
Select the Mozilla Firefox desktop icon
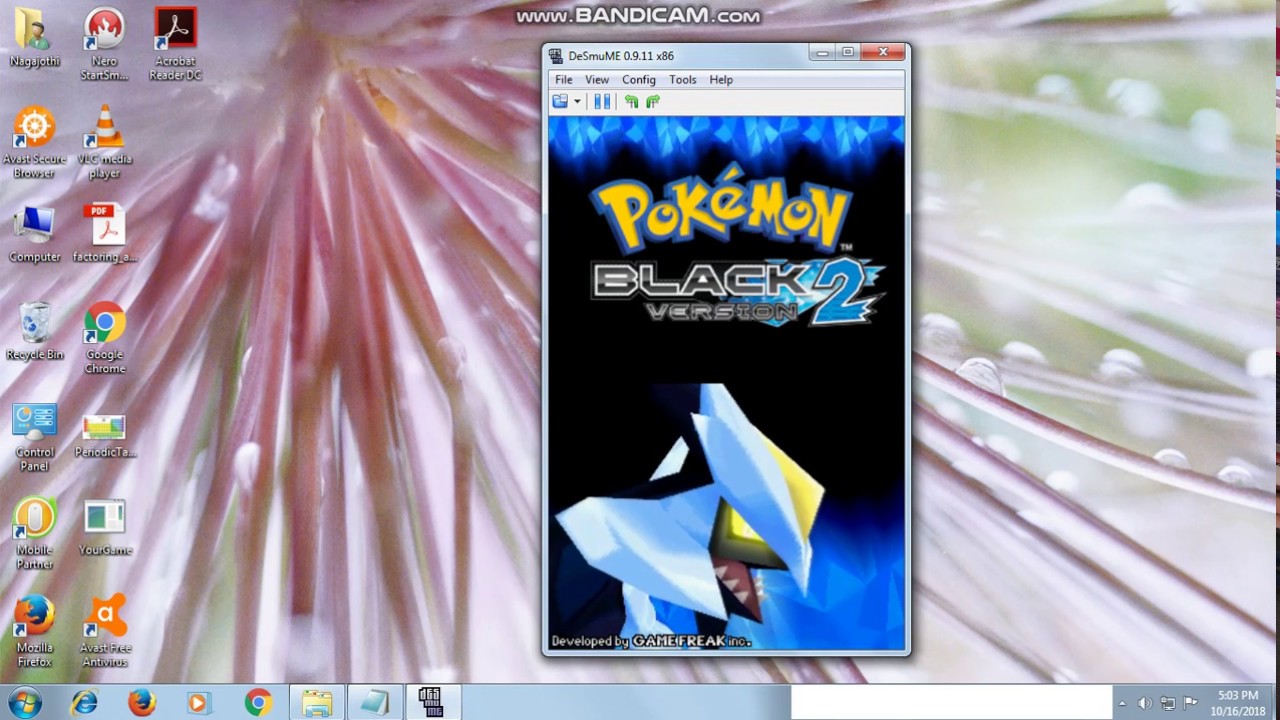(x=34, y=631)
